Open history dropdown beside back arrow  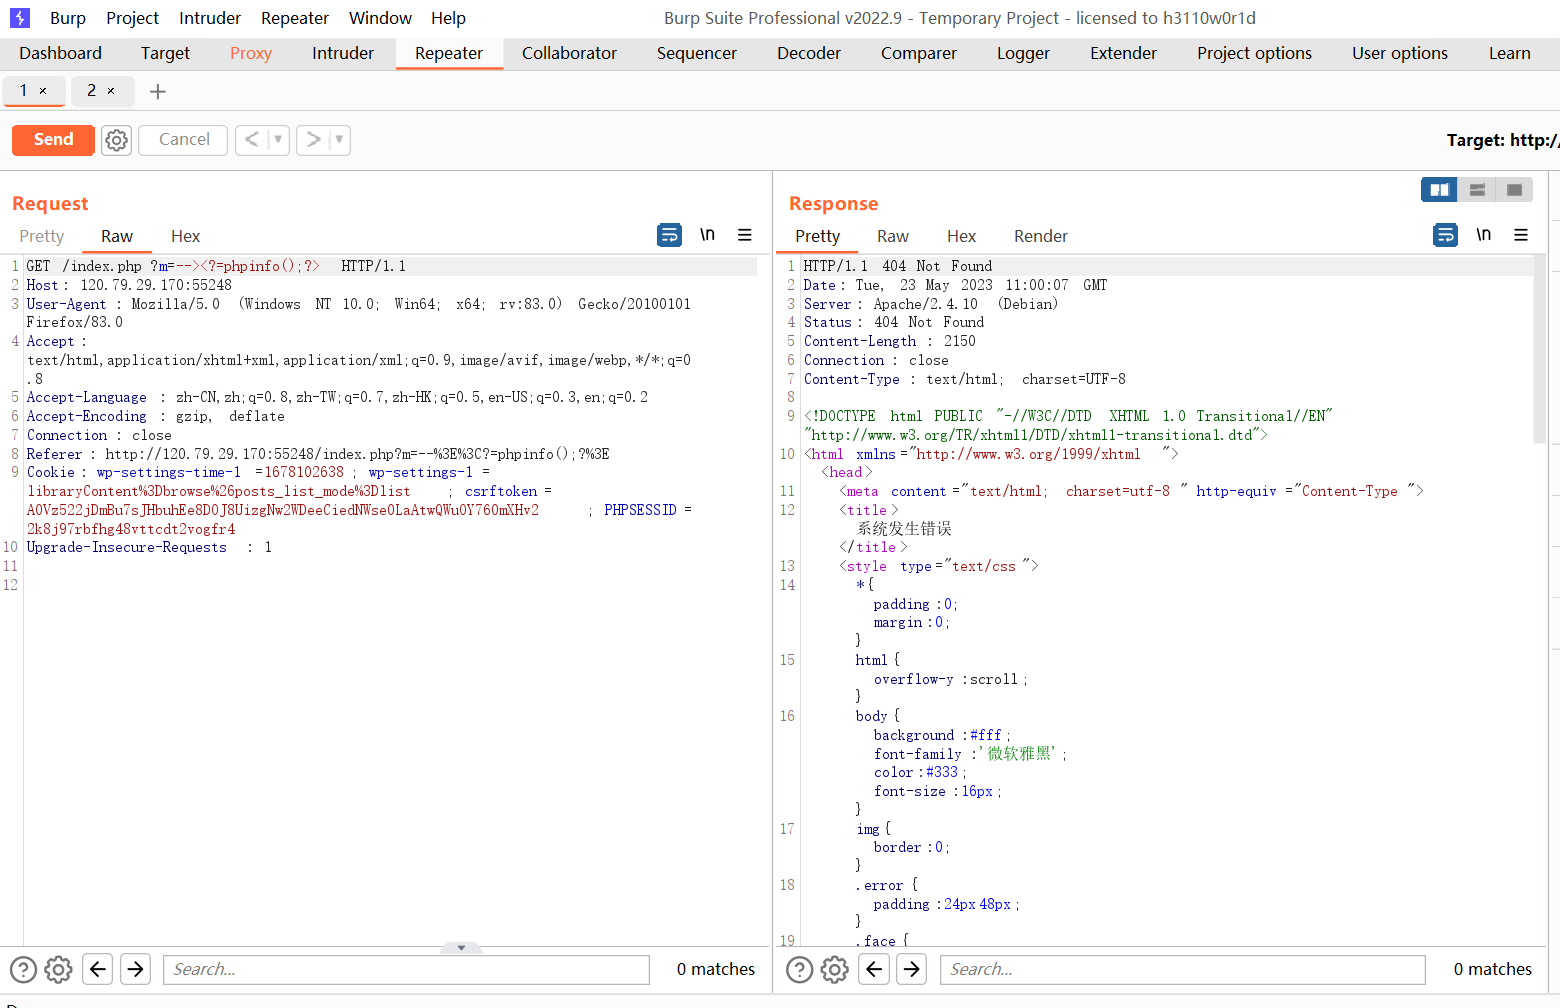pyautogui.click(x=278, y=140)
